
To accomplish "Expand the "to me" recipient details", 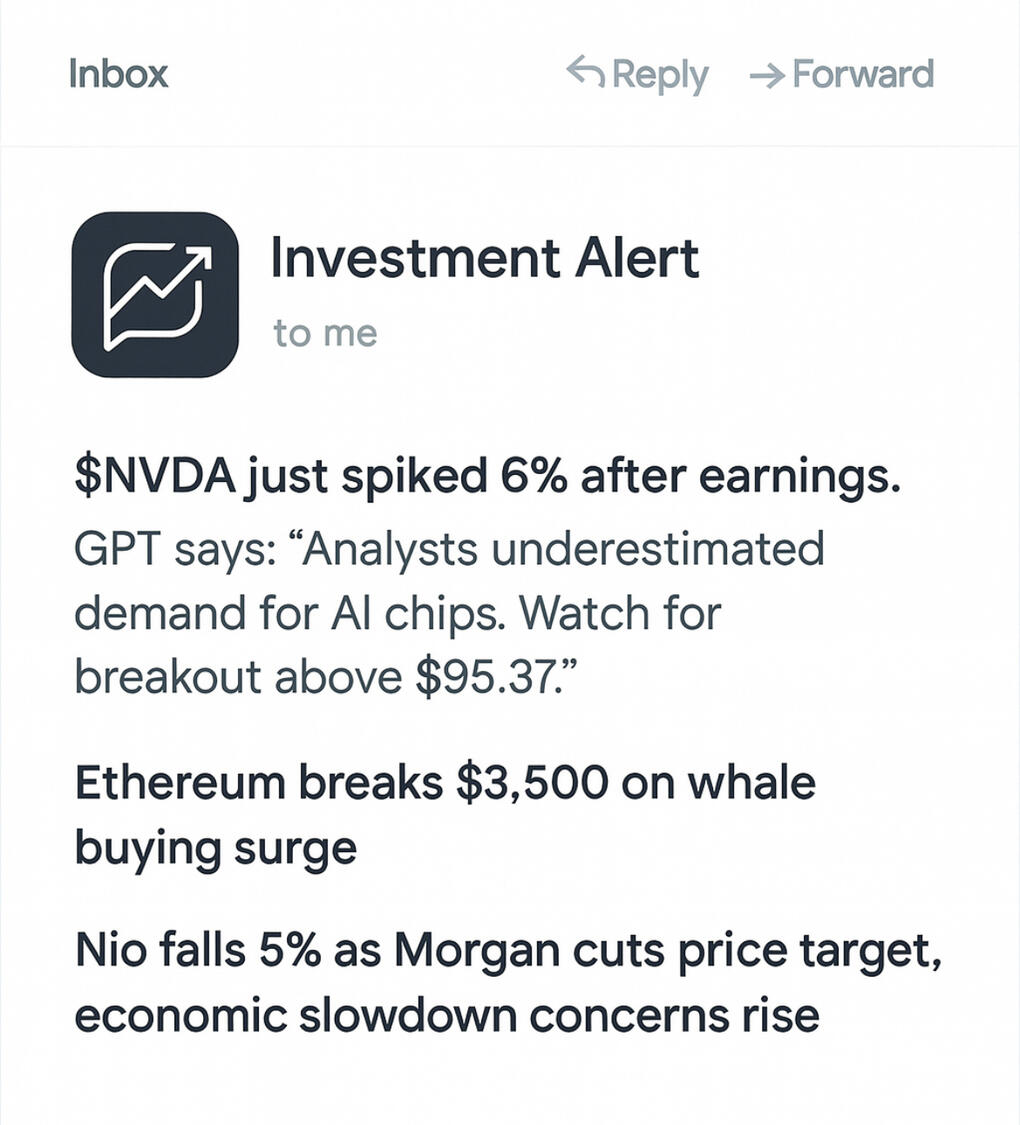I will 325,333.
